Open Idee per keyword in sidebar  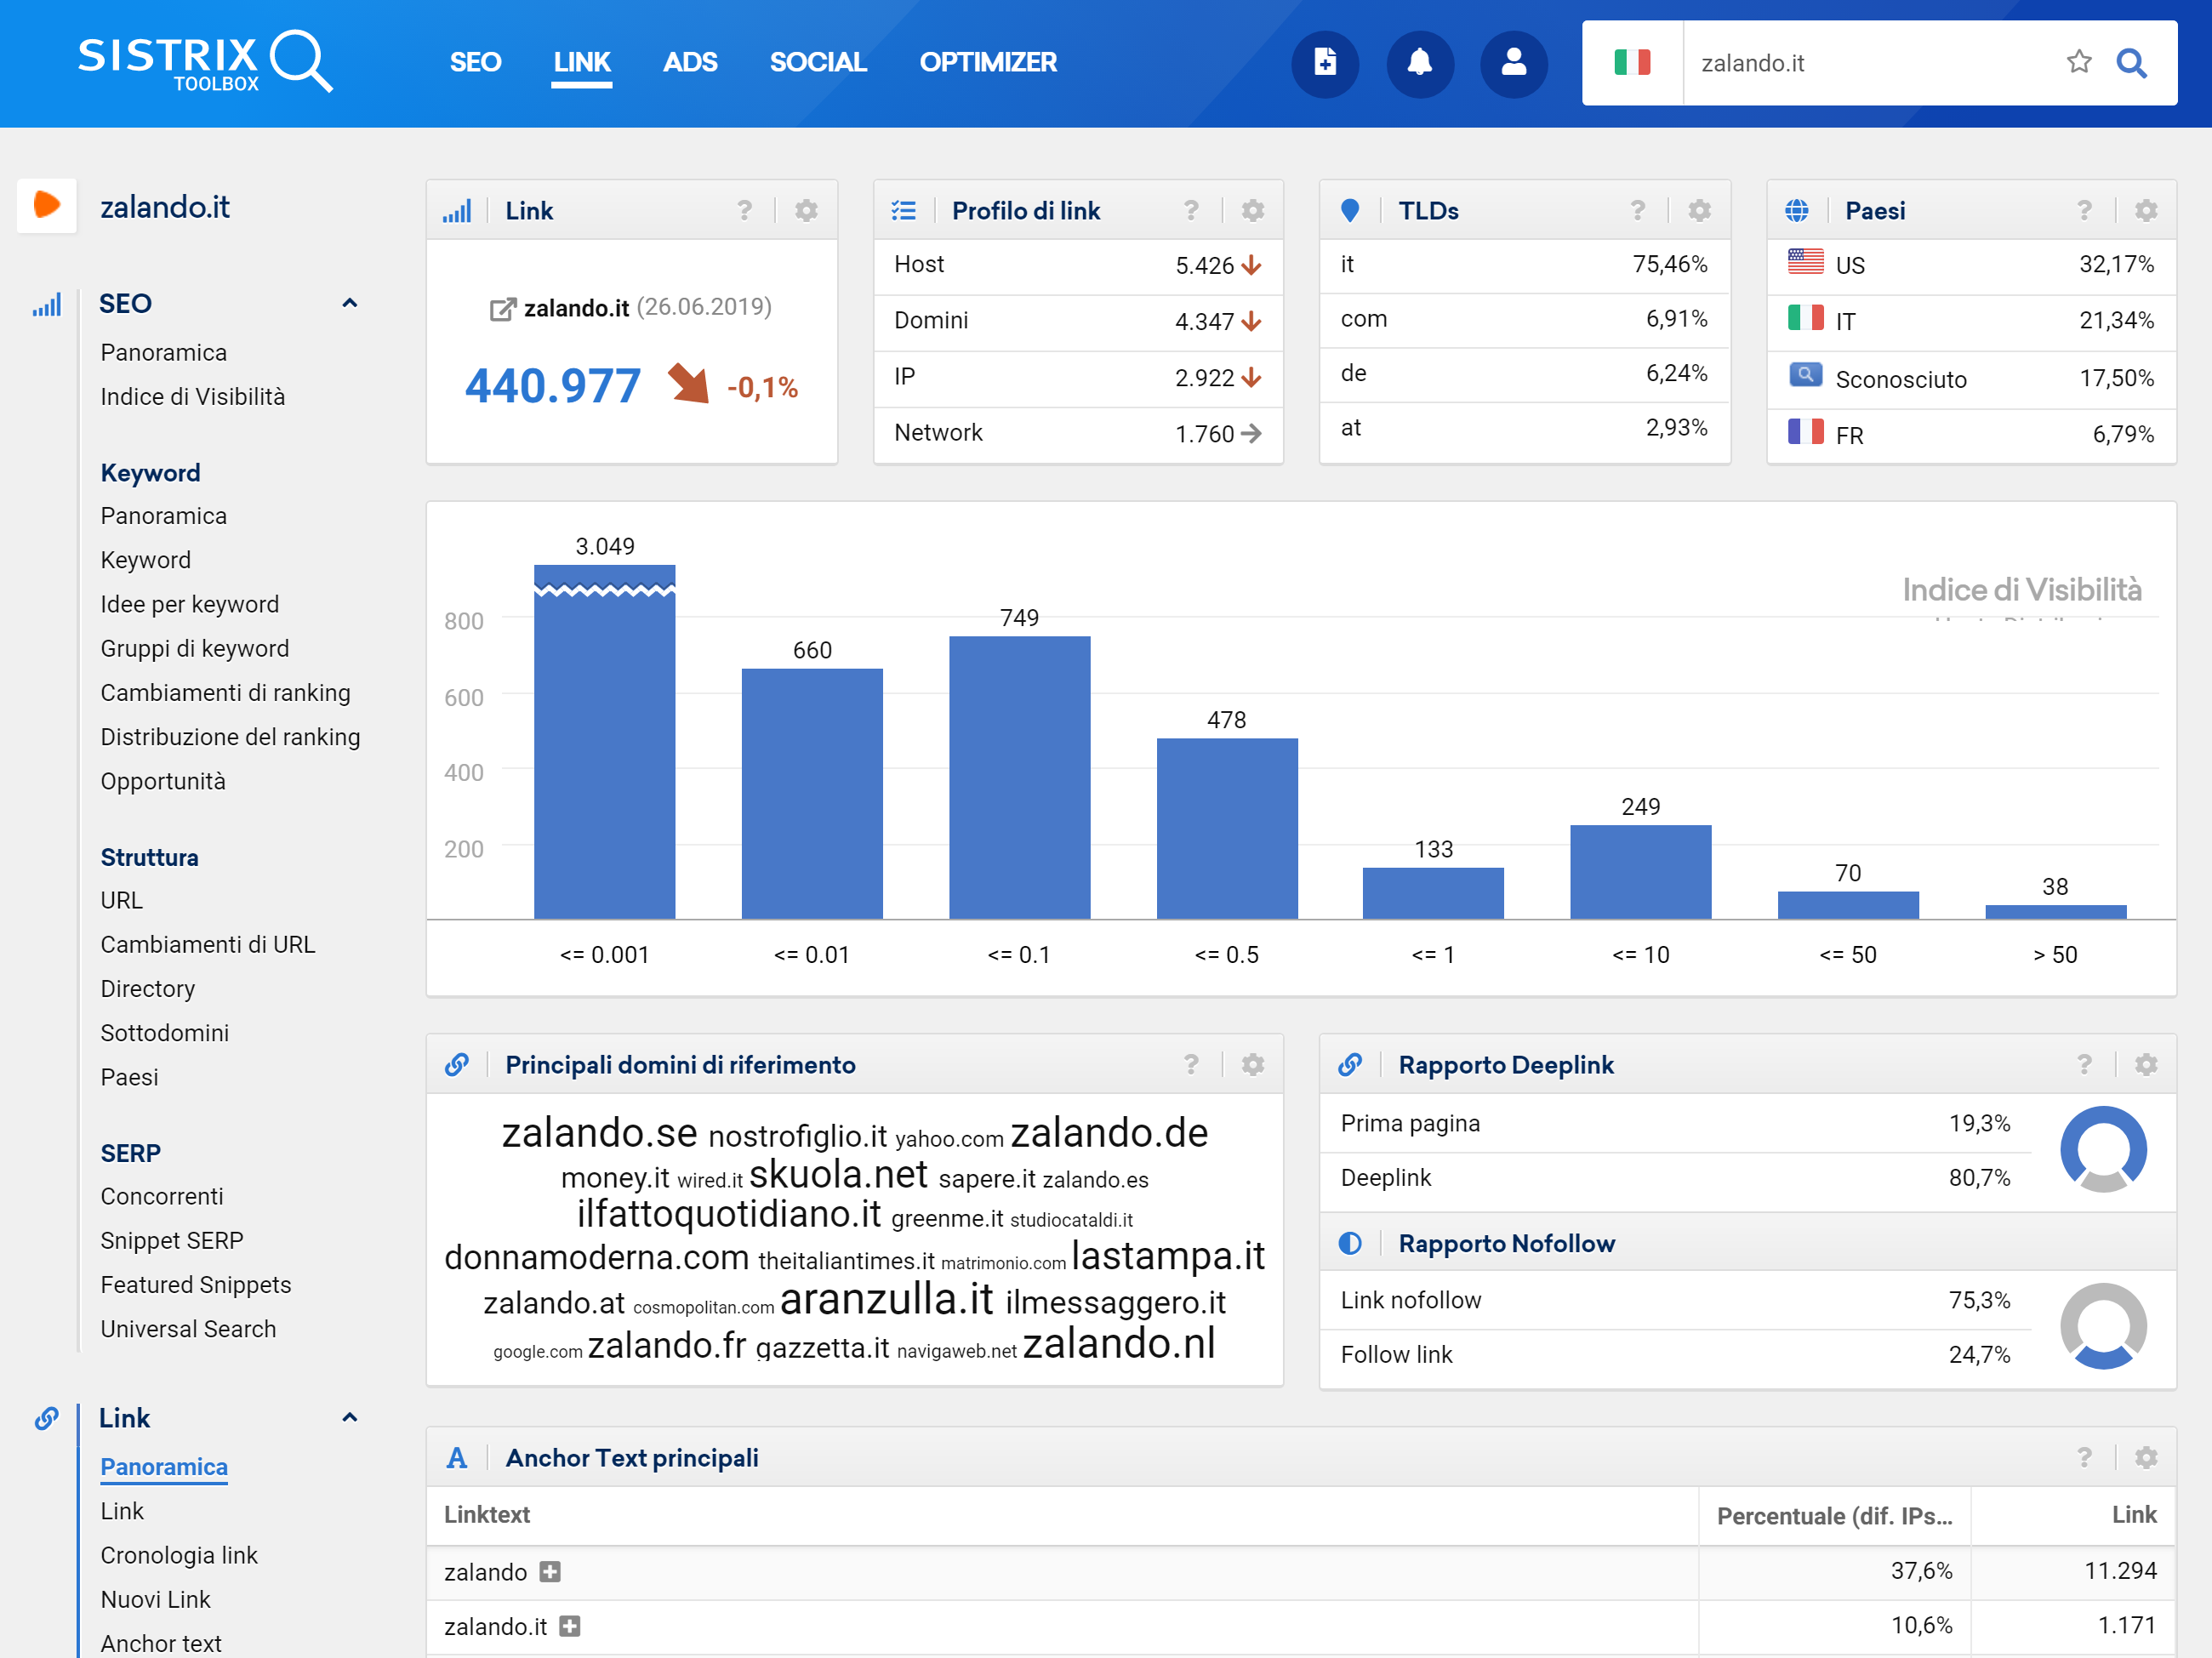coord(189,604)
